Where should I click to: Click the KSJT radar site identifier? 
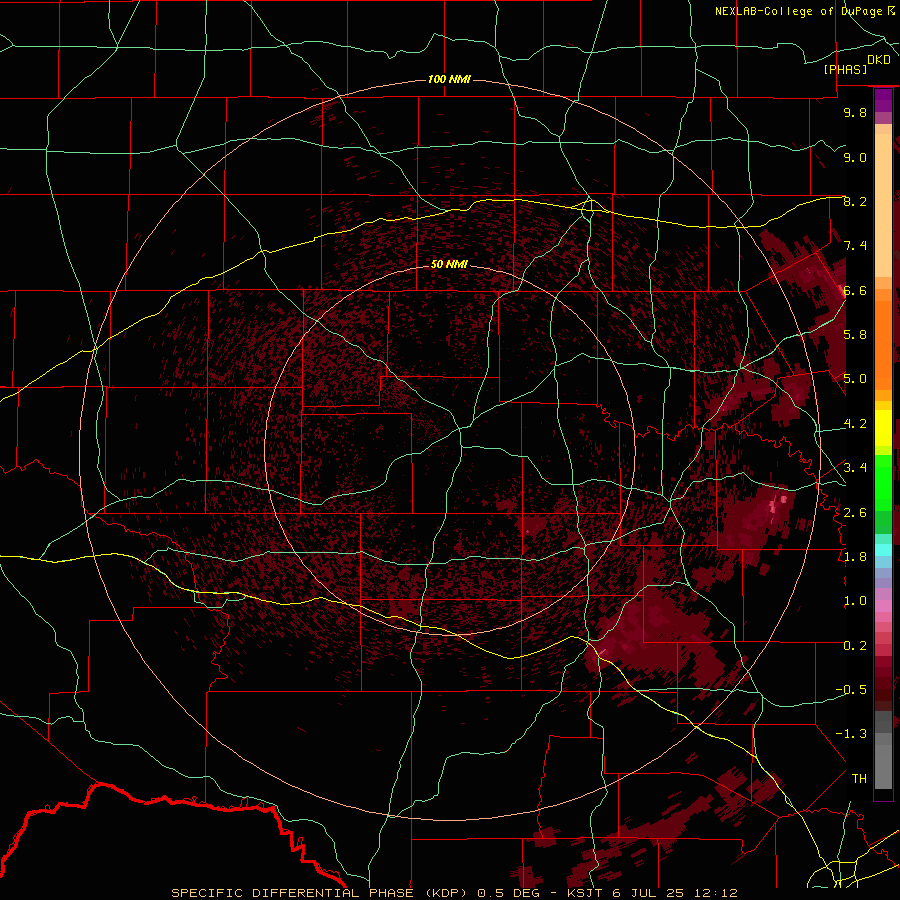tap(585, 893)
